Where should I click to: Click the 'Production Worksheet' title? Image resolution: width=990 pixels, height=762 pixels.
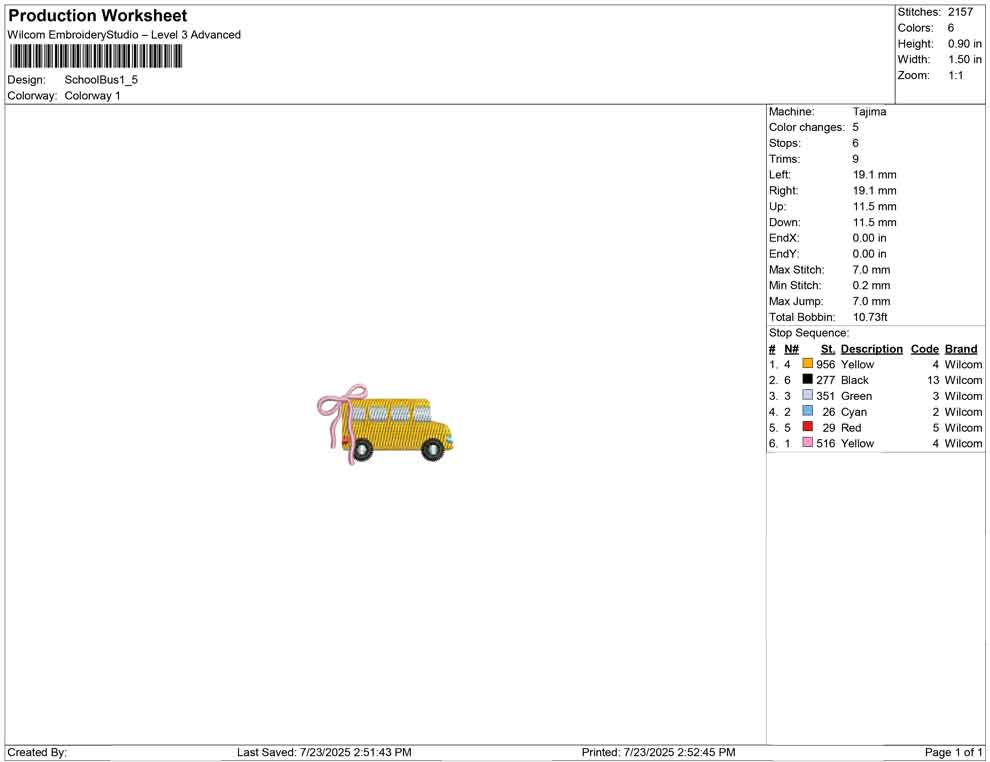98,16
